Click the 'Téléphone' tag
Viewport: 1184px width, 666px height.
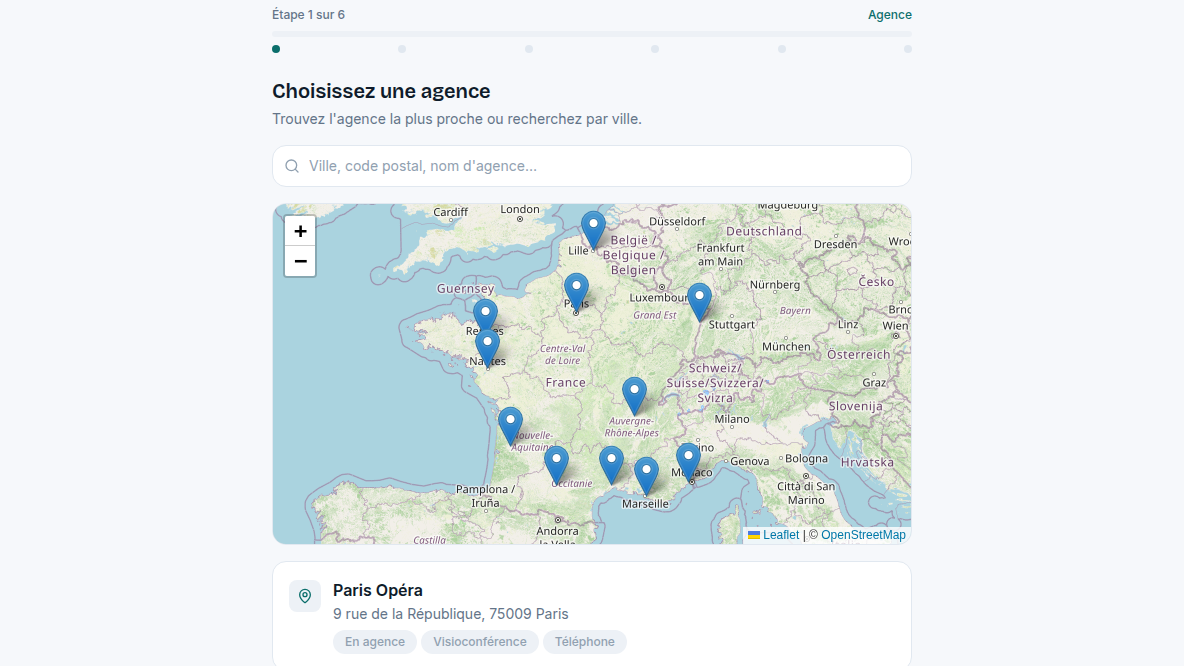[584, 642]
